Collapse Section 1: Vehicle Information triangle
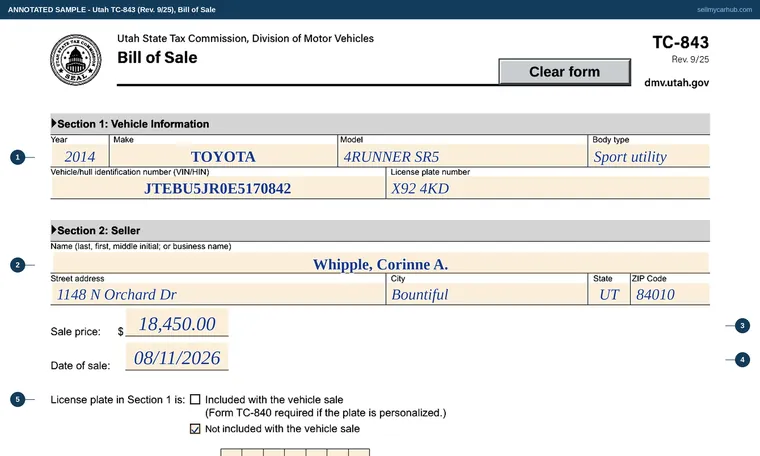 tap(54, 124)
